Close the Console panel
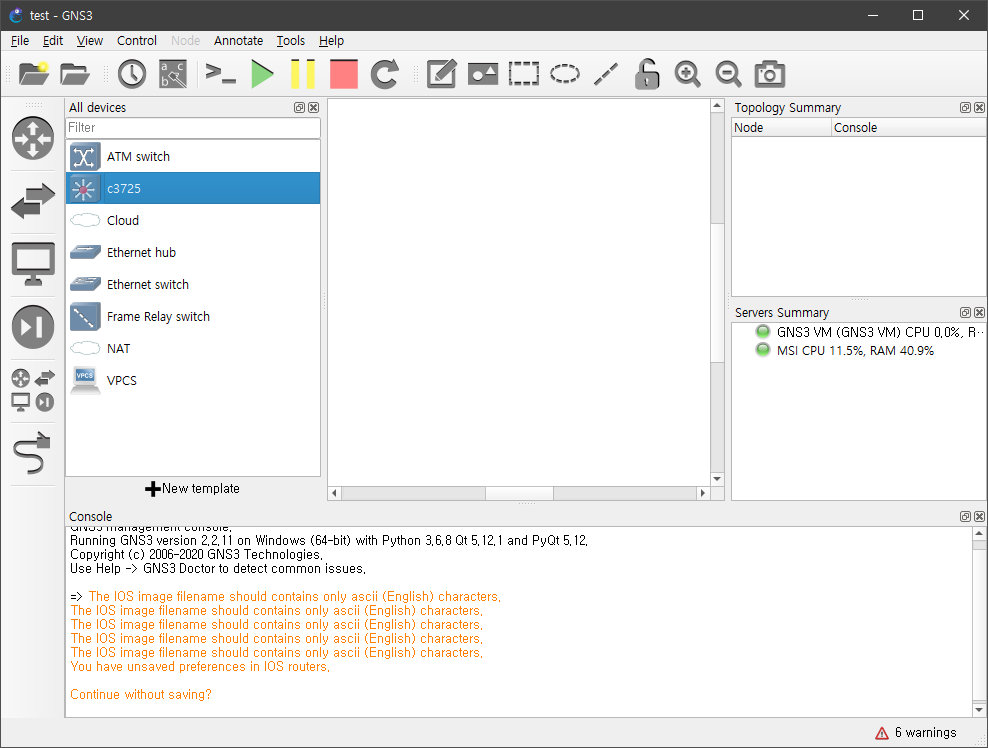This screenshot has height=748, width=988. pos(979,517)
